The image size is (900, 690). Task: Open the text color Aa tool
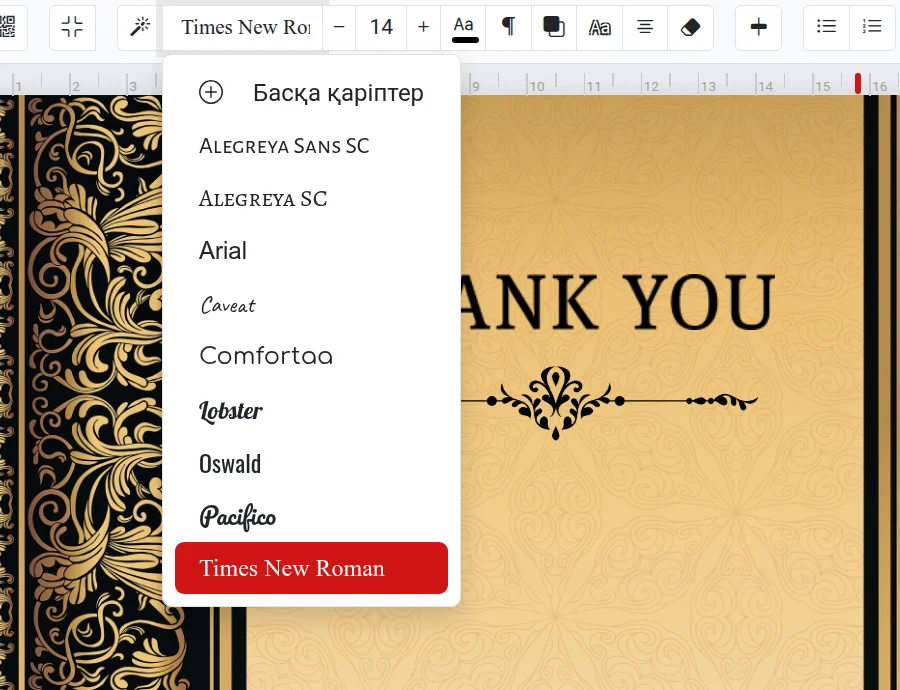click(x=464, y=27)
